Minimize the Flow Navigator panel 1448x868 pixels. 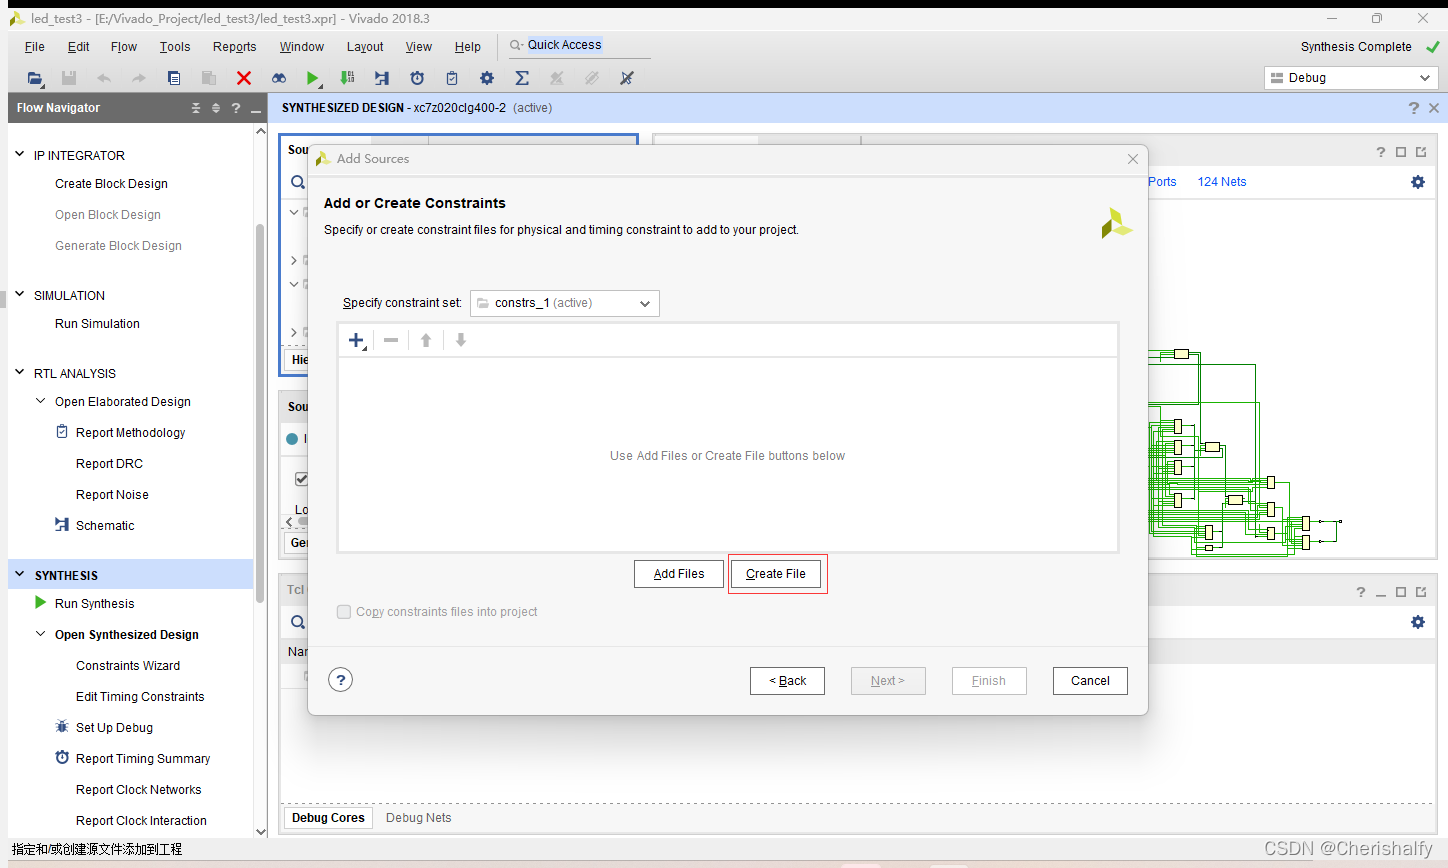coord(256,108)
